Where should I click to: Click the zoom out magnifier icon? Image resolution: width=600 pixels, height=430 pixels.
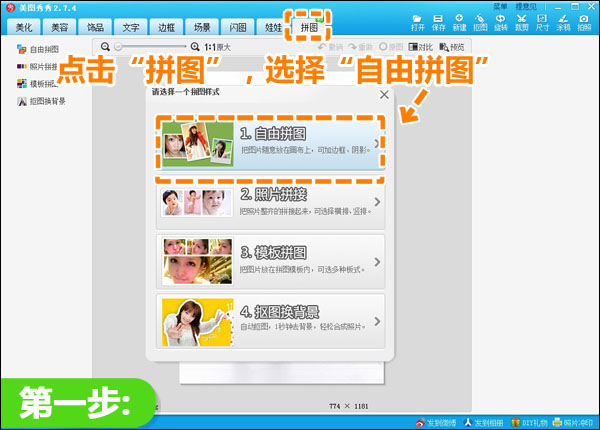point(105,47)
